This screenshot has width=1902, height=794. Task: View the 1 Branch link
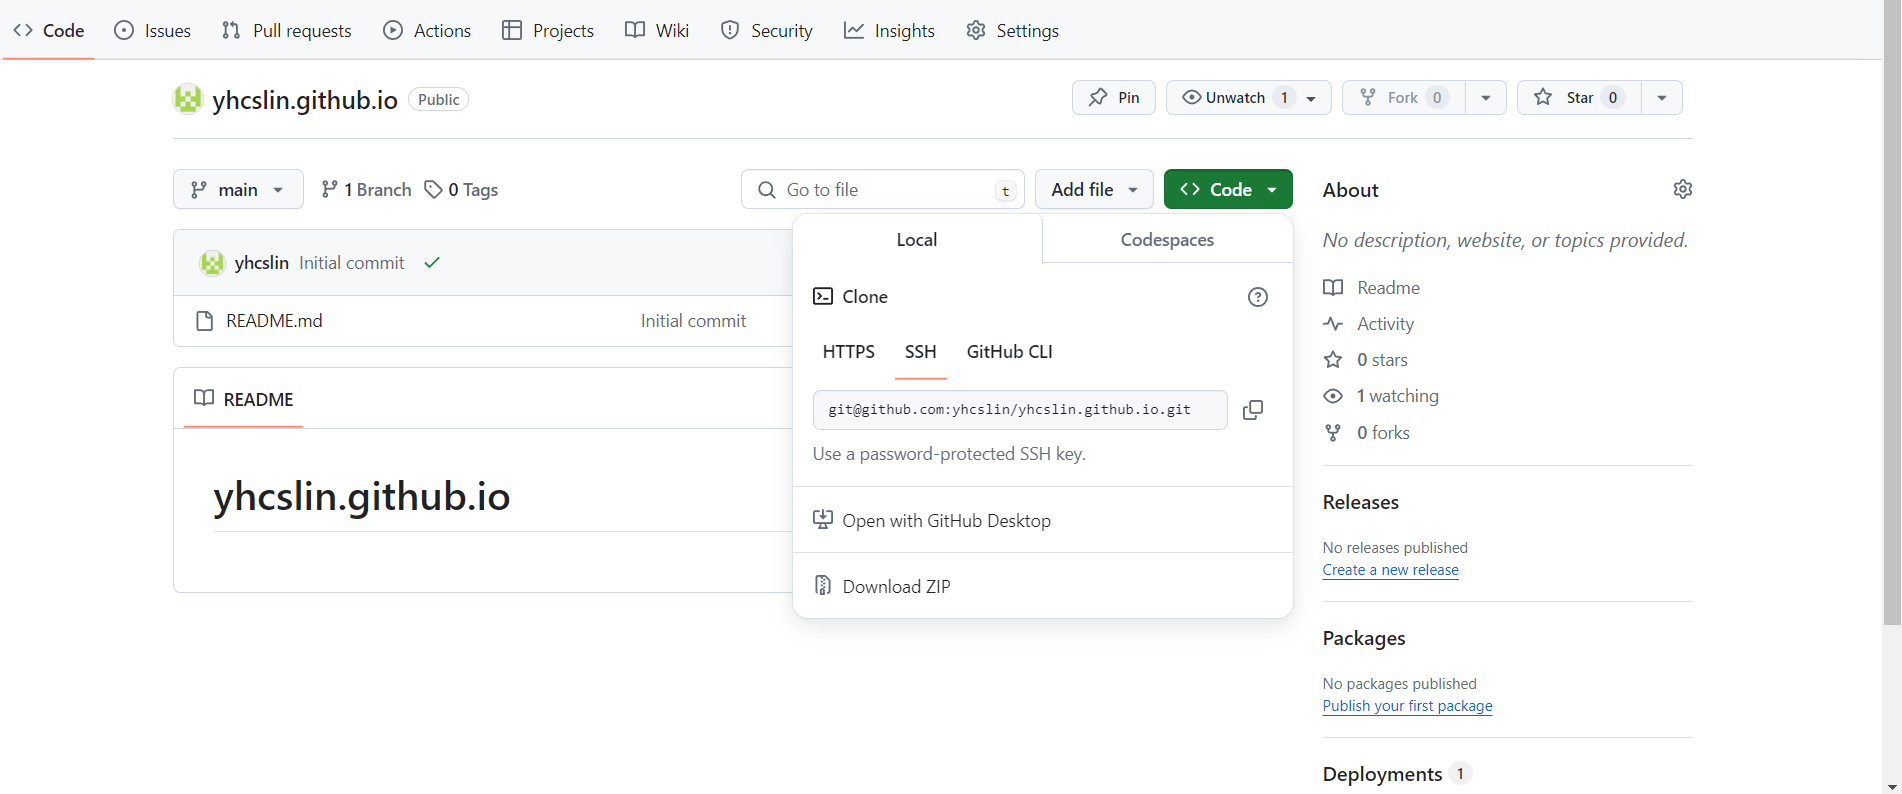[366, 189]
